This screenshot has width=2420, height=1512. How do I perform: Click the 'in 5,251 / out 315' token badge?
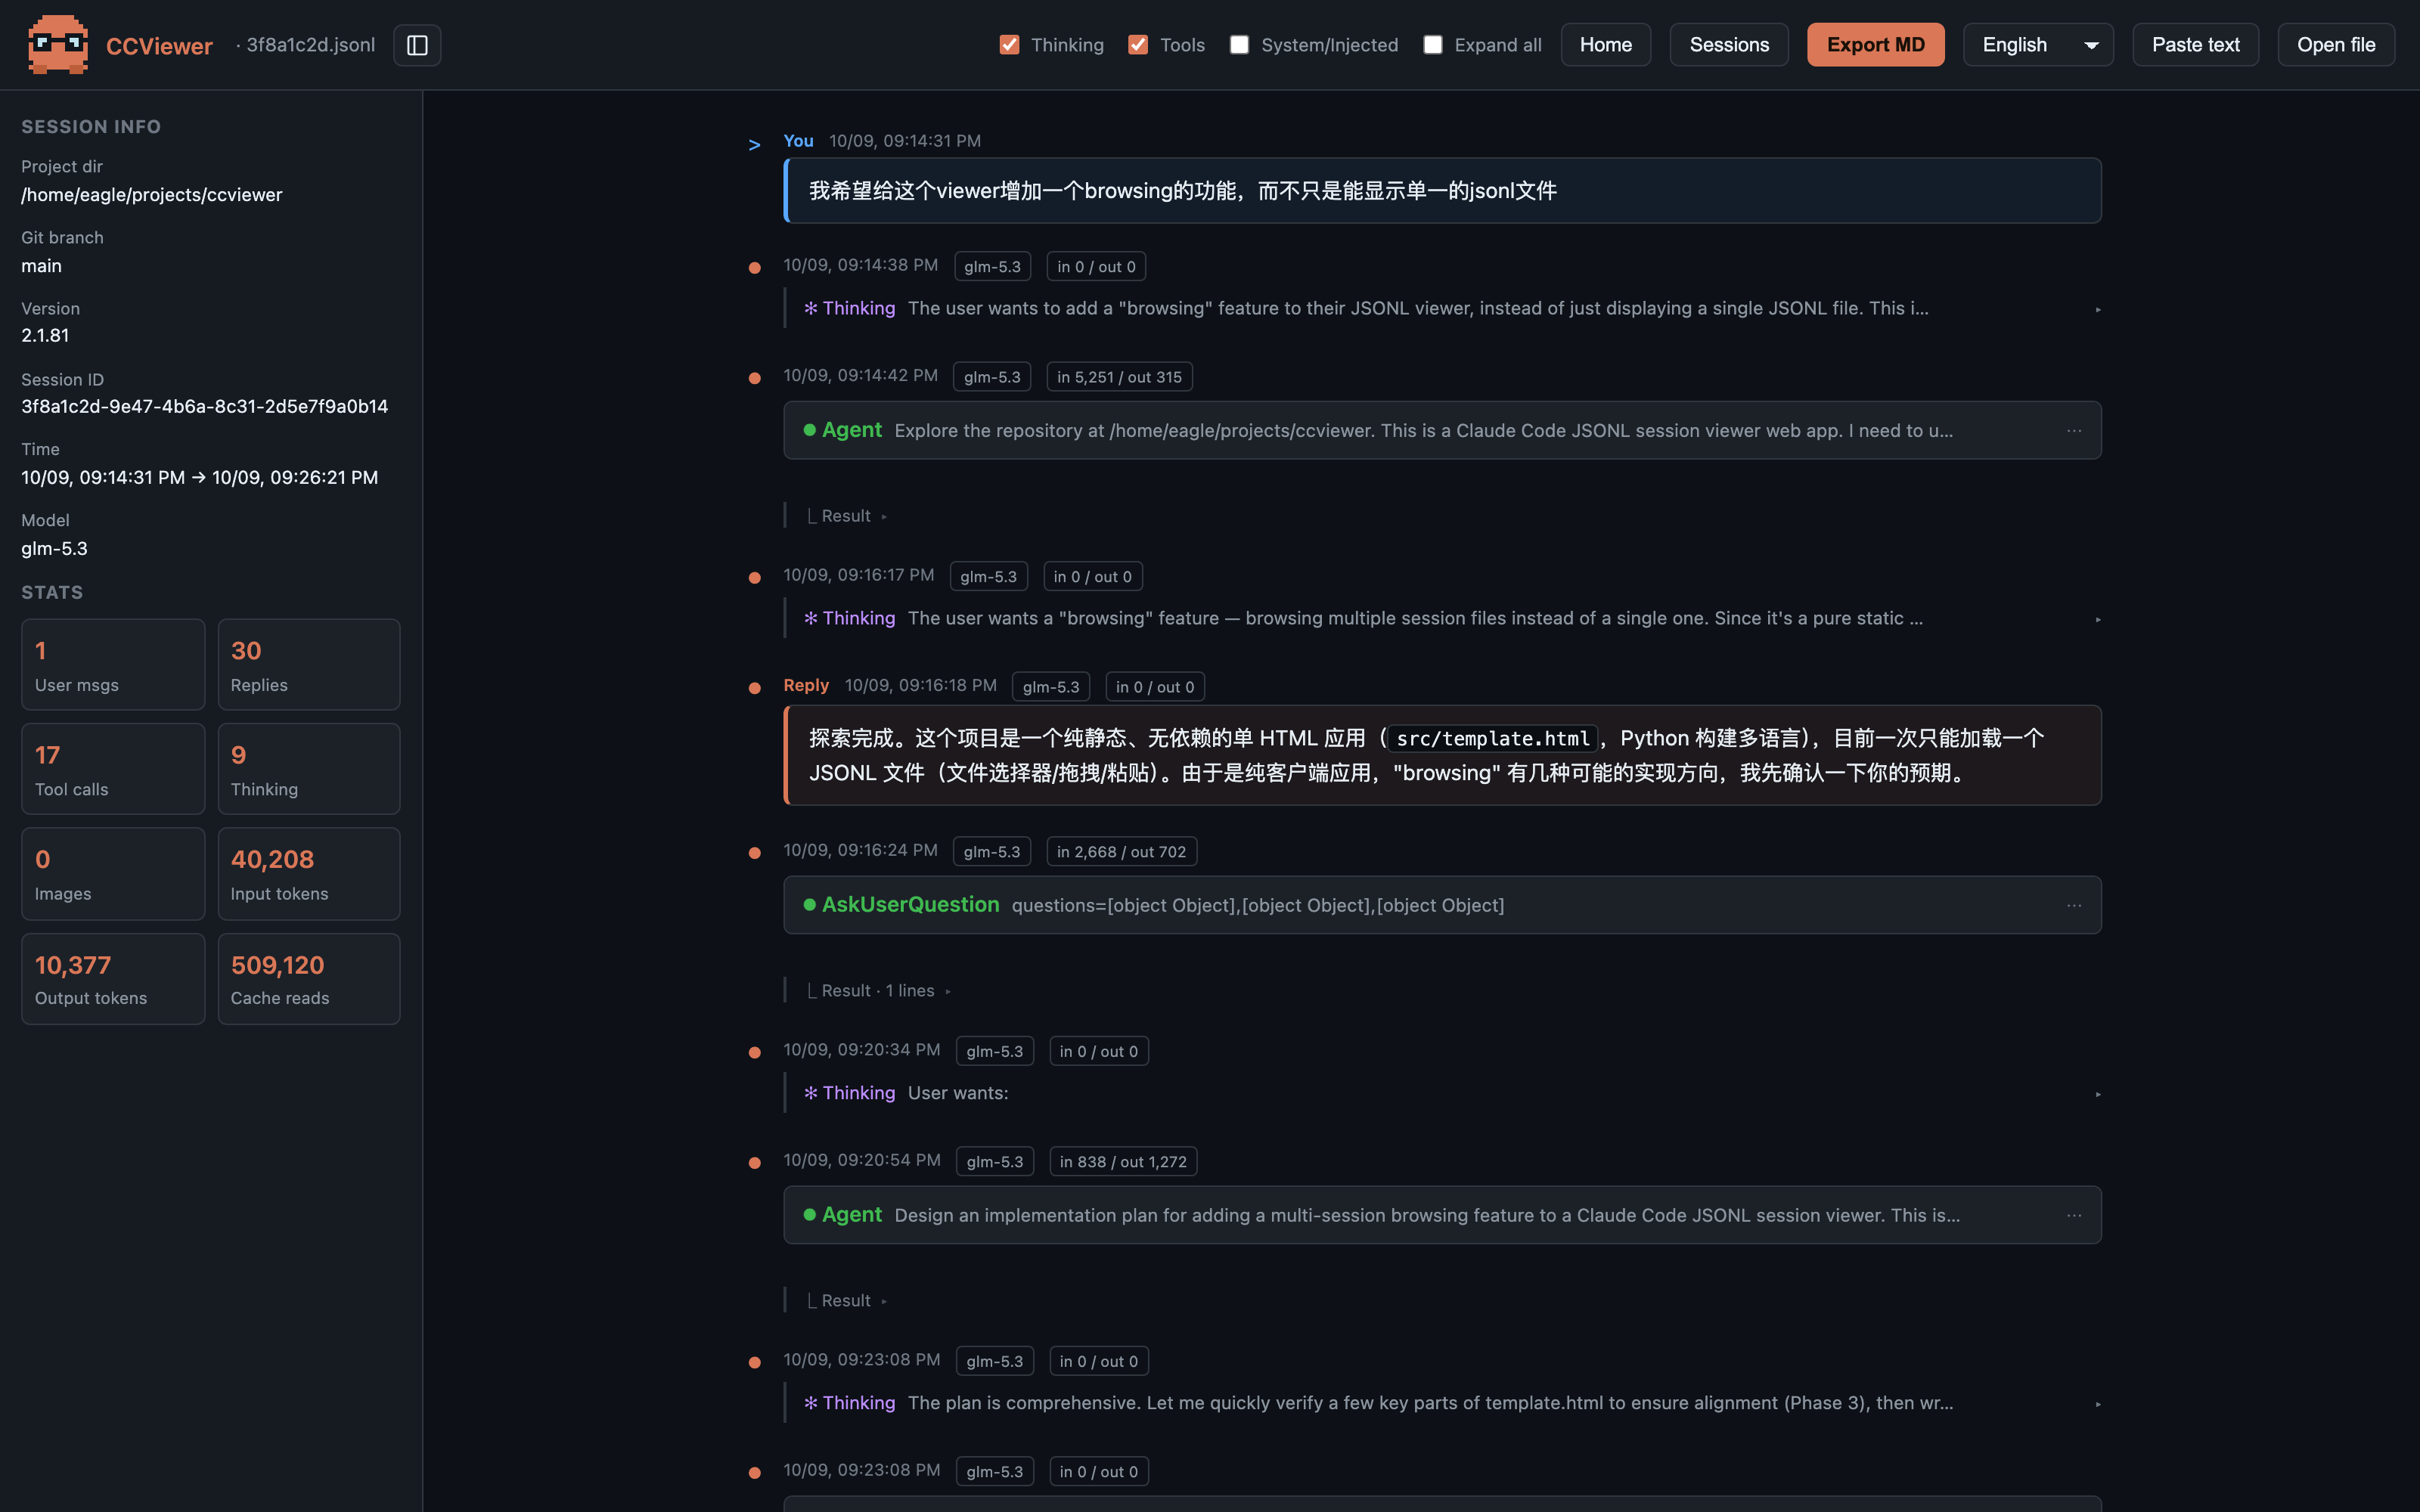click(1119, 377)
